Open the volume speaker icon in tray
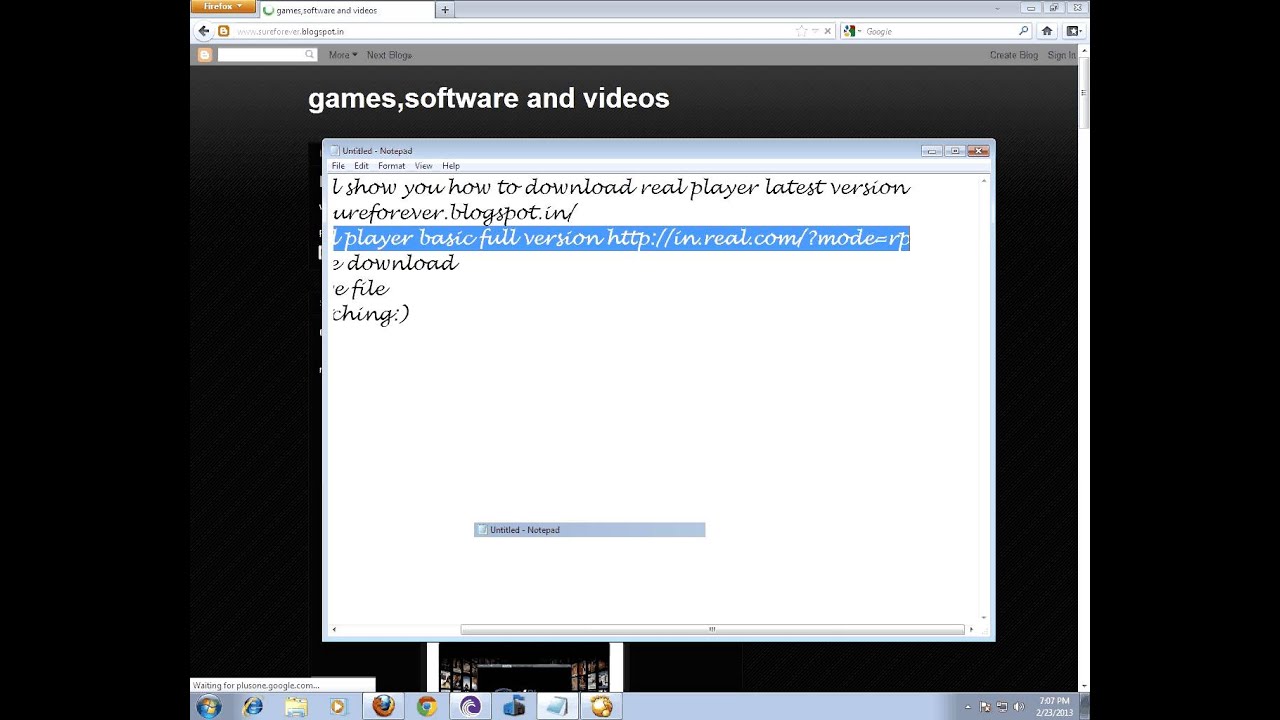 click(x=1020, y=707)
